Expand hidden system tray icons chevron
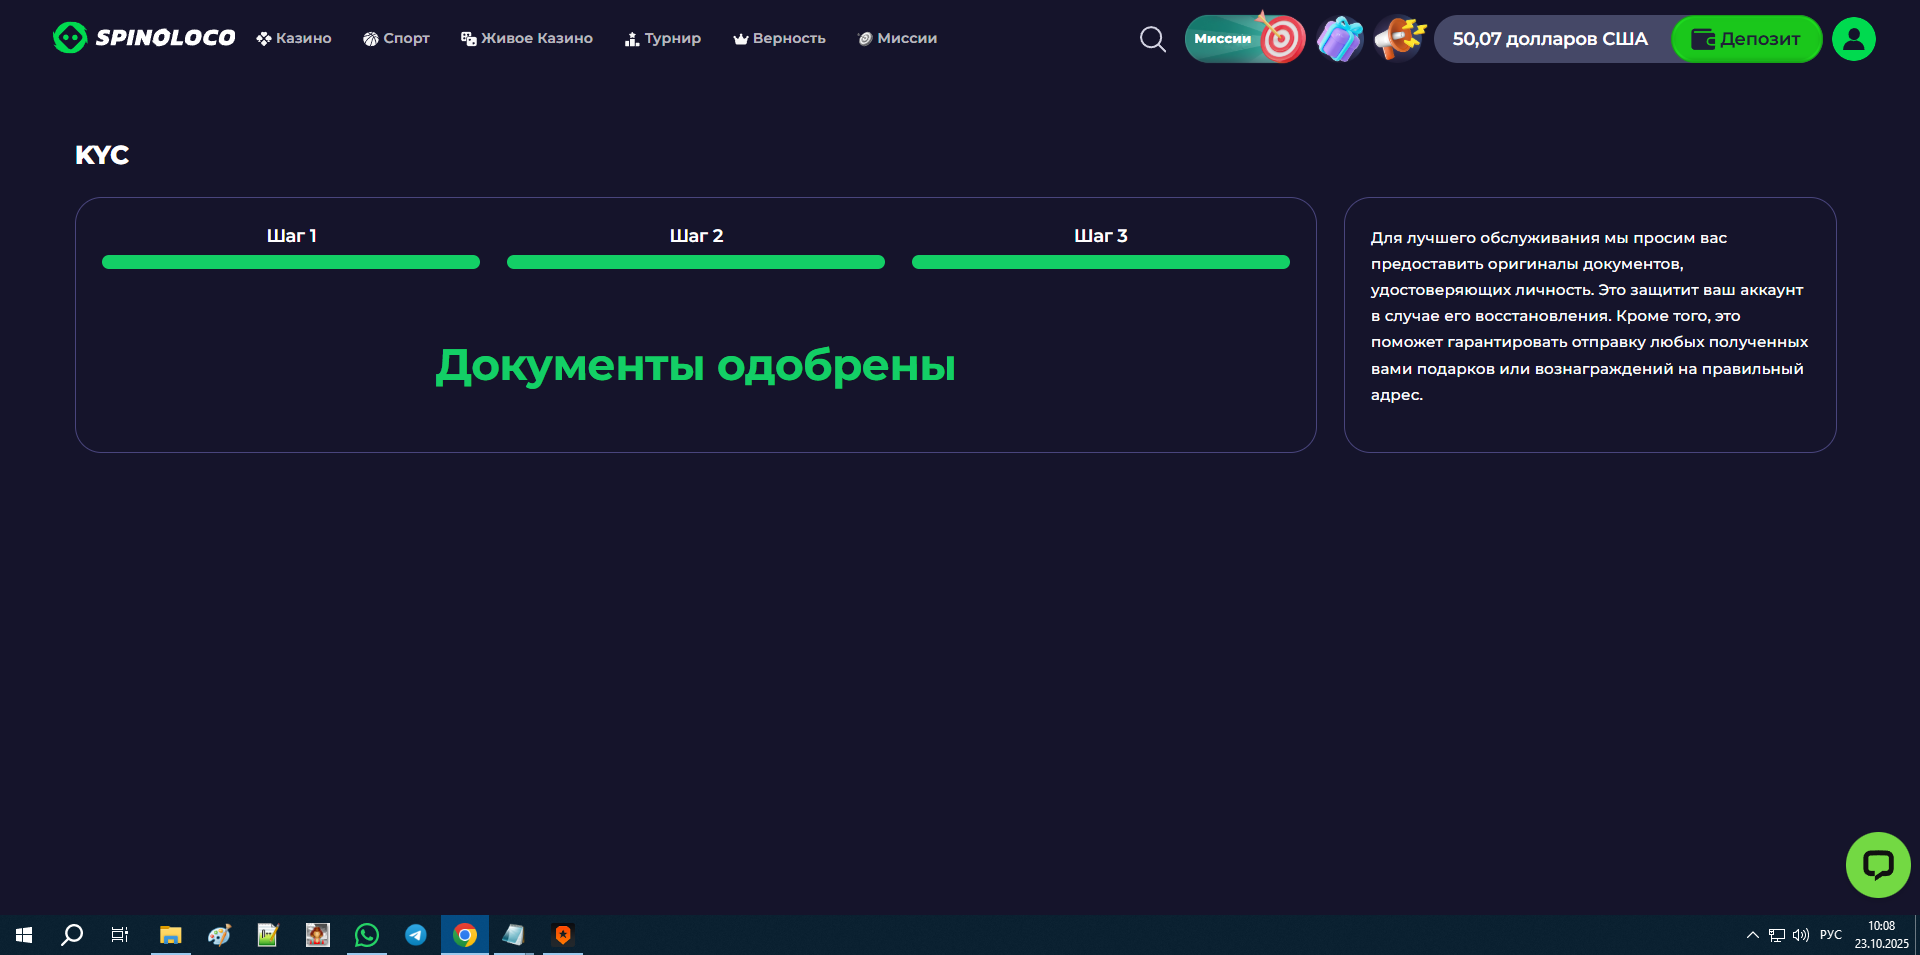The image size is (1920, 955). pyautogui.click(x=1752, y=935)
